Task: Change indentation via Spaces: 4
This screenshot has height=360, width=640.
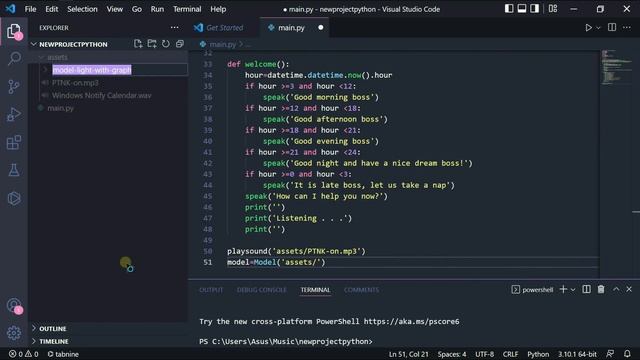Action: pos(452,354)
